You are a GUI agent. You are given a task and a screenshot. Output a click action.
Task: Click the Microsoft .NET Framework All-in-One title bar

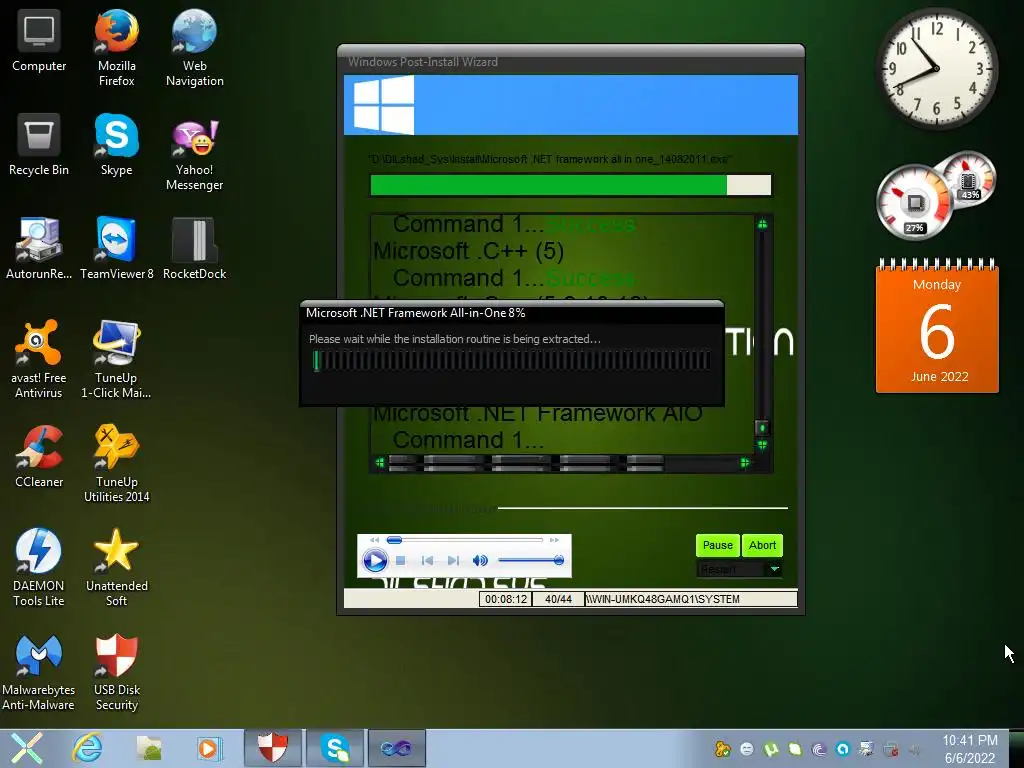(511, 313)
